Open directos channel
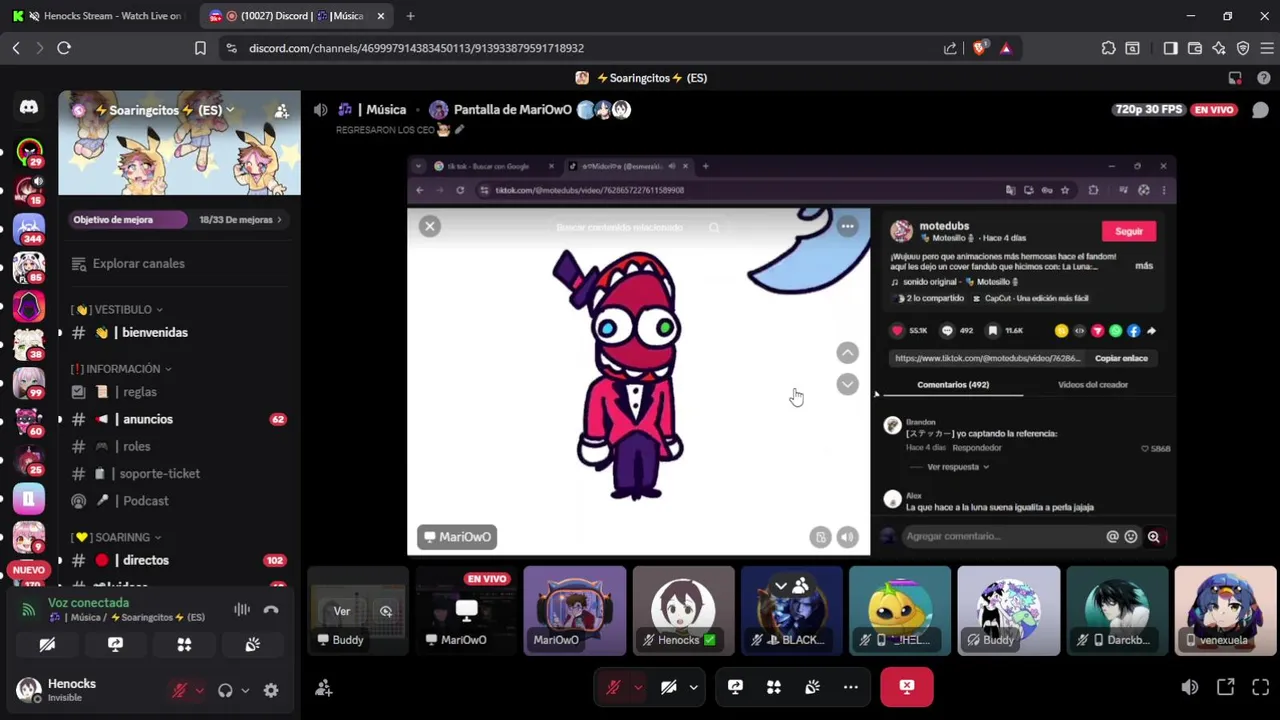Image resolution: width=1280 pixels, height=720 pixels. coord(179,560)
